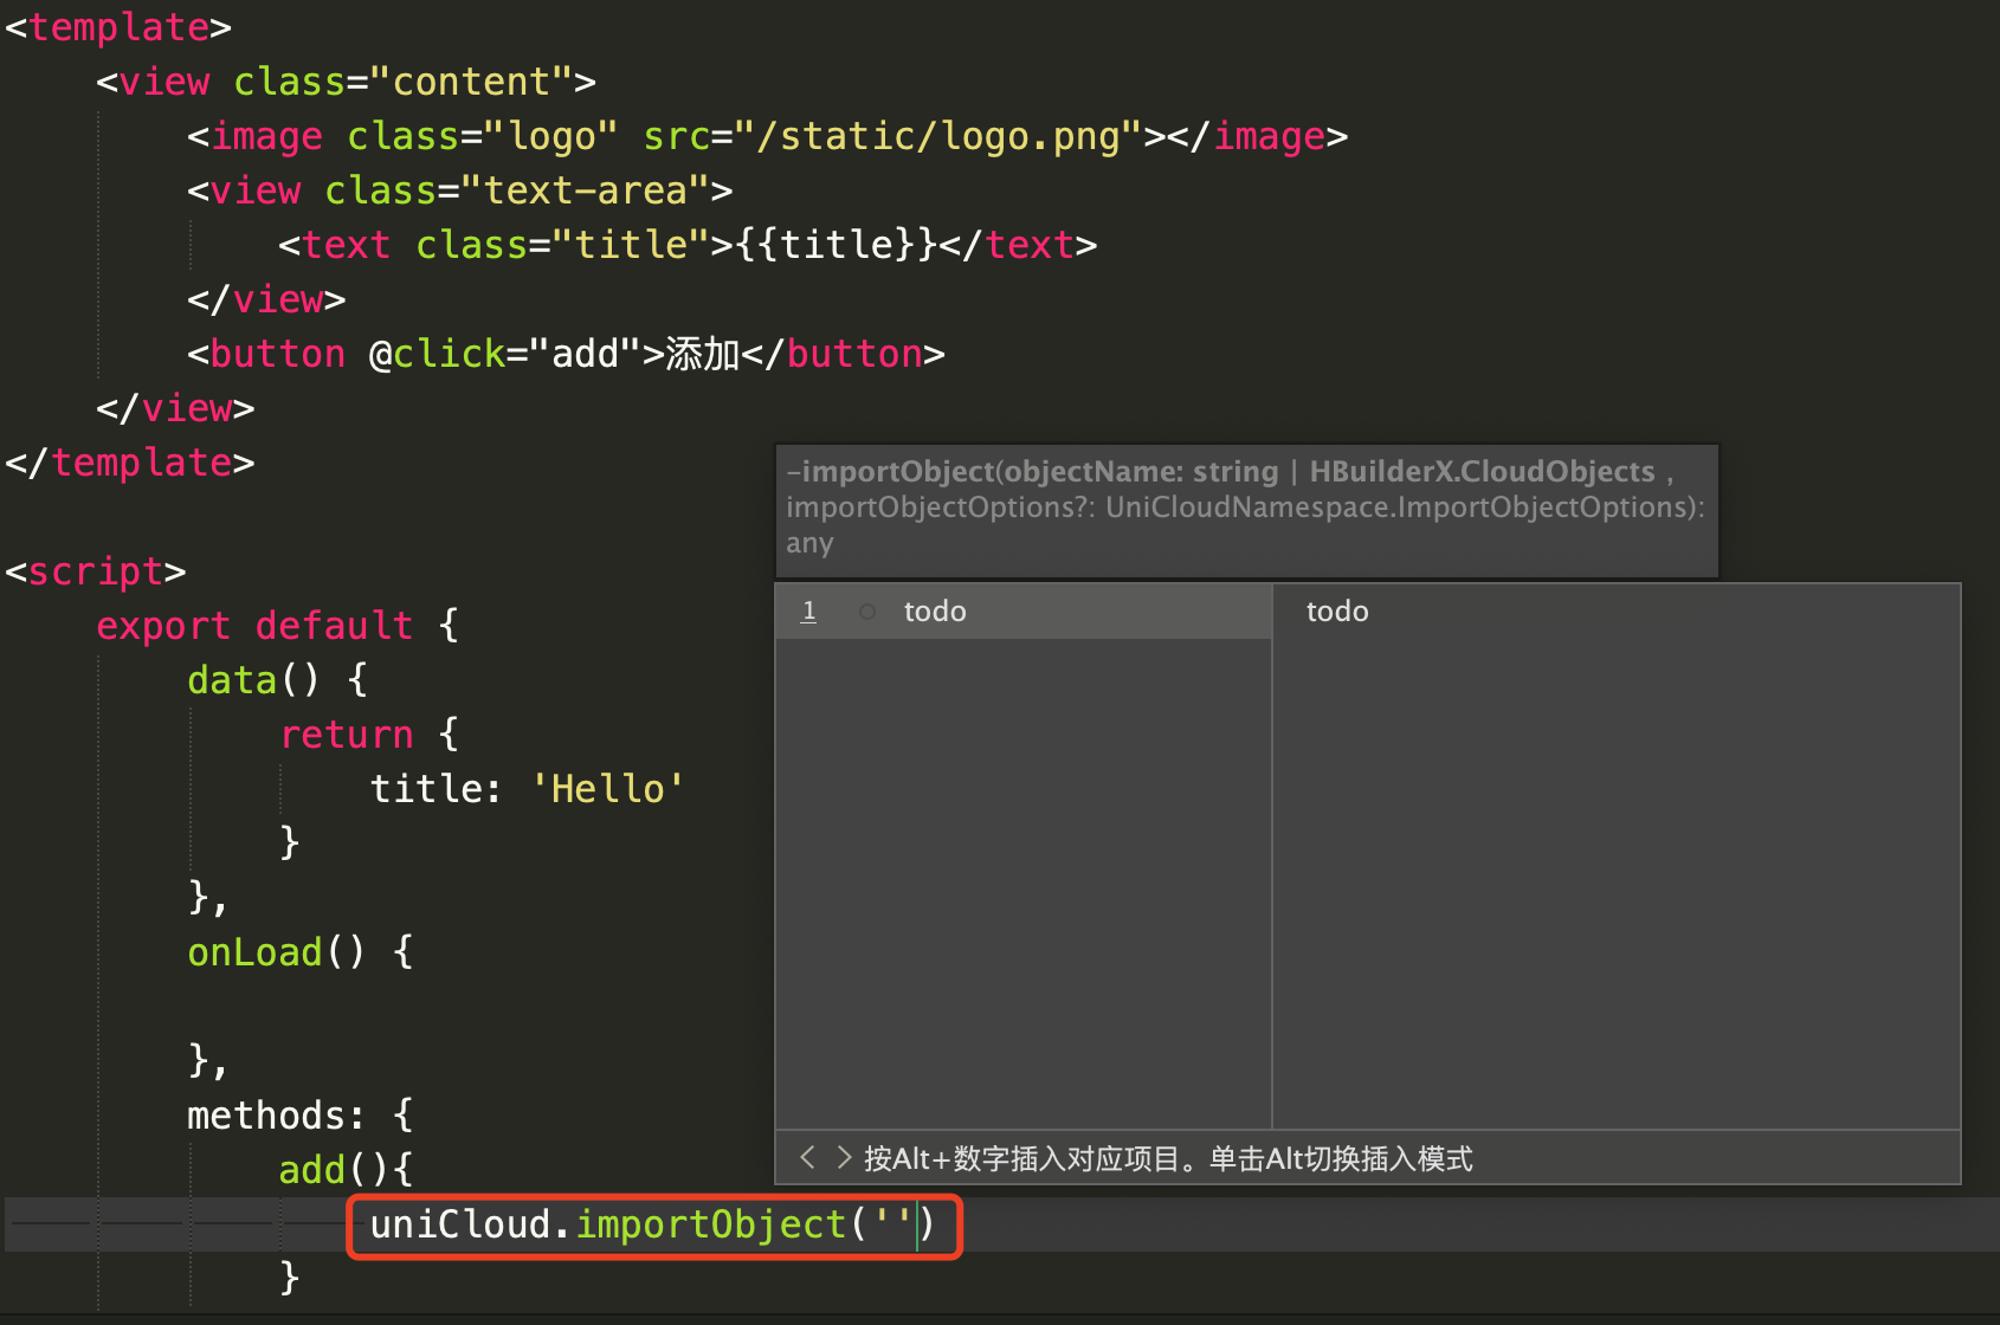This screenshot has height=1325, width=2000.
Task: Click the Alt+数字 hint text in popup footer
Action: pos(1168,1159)
